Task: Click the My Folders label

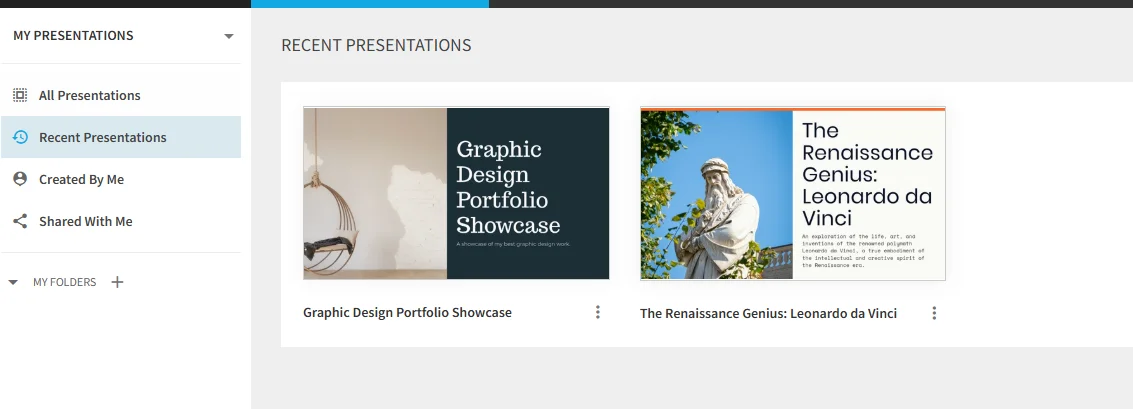Action: 64,282
